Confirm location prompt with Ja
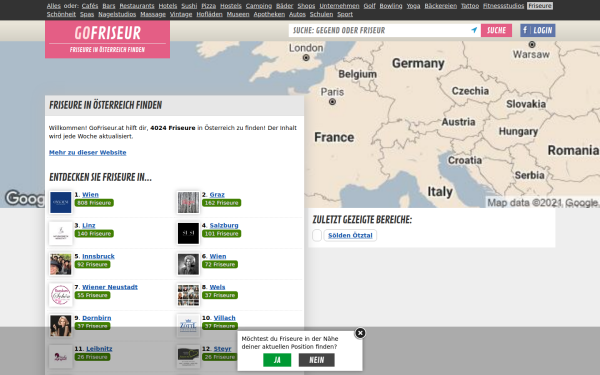 [x=277, y=360]
